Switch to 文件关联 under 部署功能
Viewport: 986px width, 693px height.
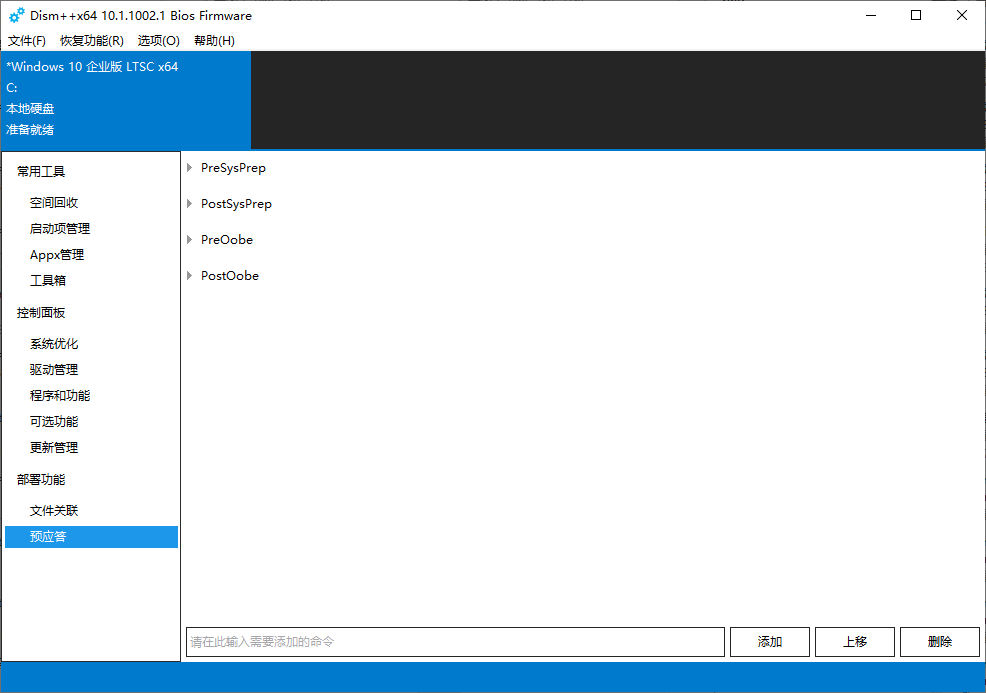pos(54,511)
